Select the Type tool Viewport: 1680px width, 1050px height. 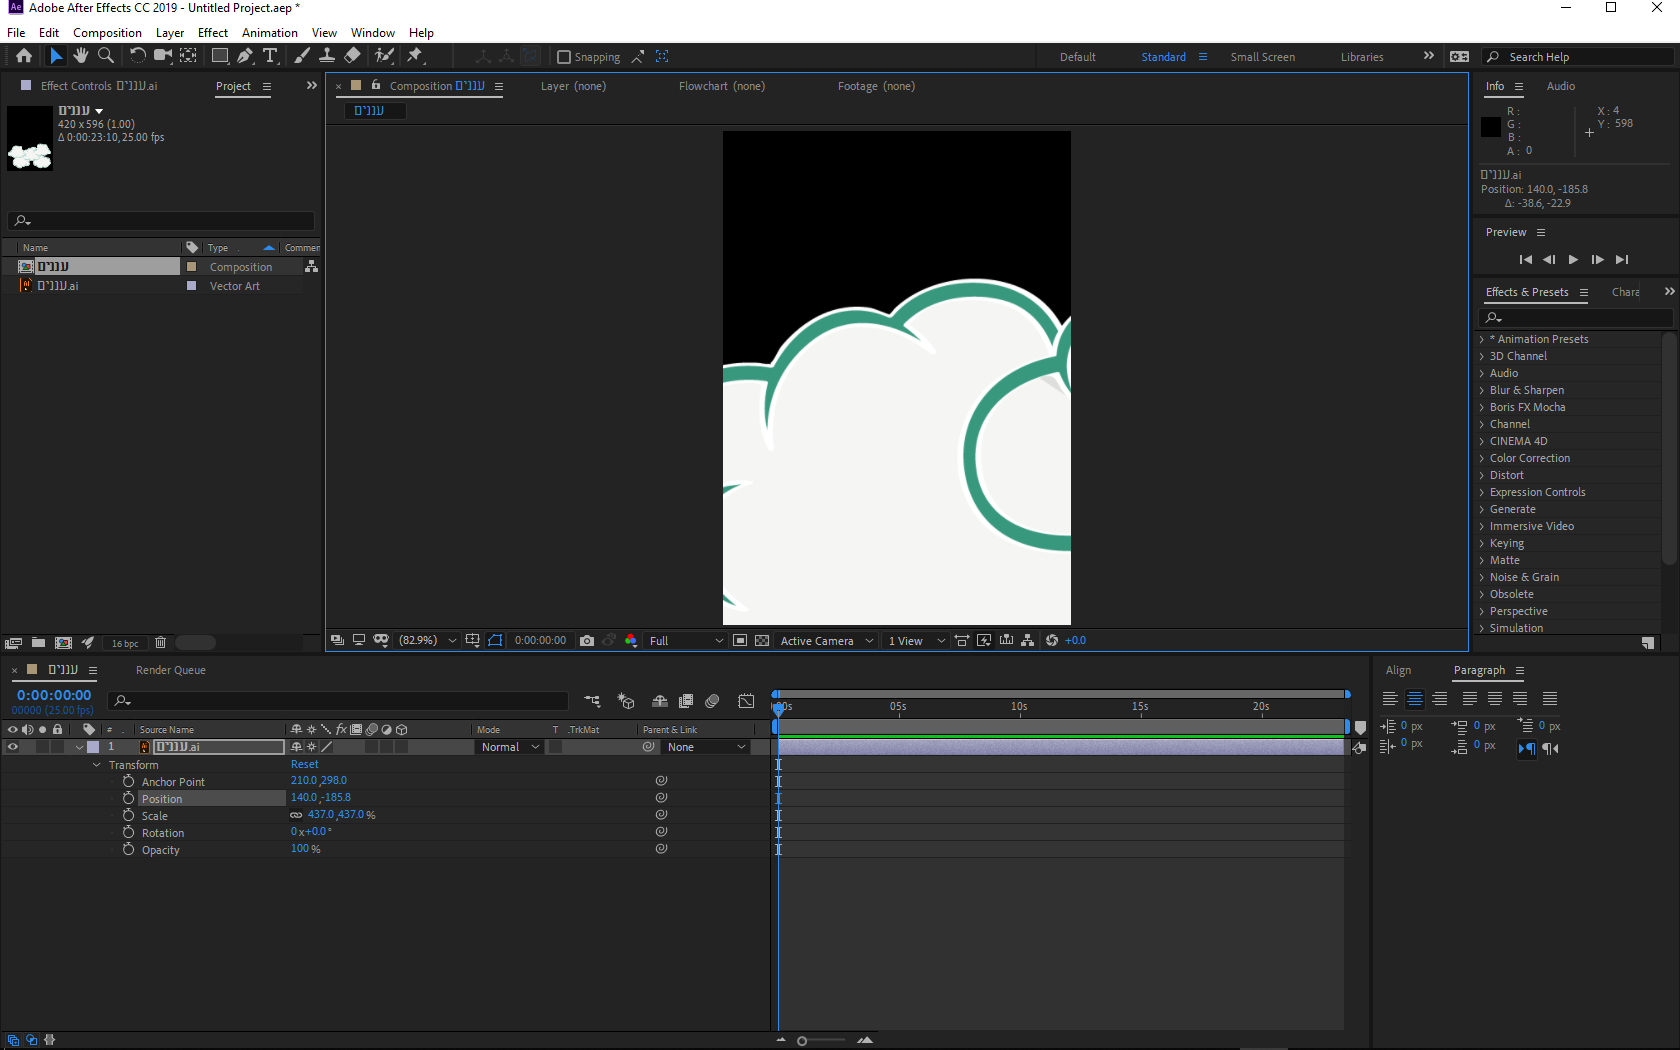point(270,56)
